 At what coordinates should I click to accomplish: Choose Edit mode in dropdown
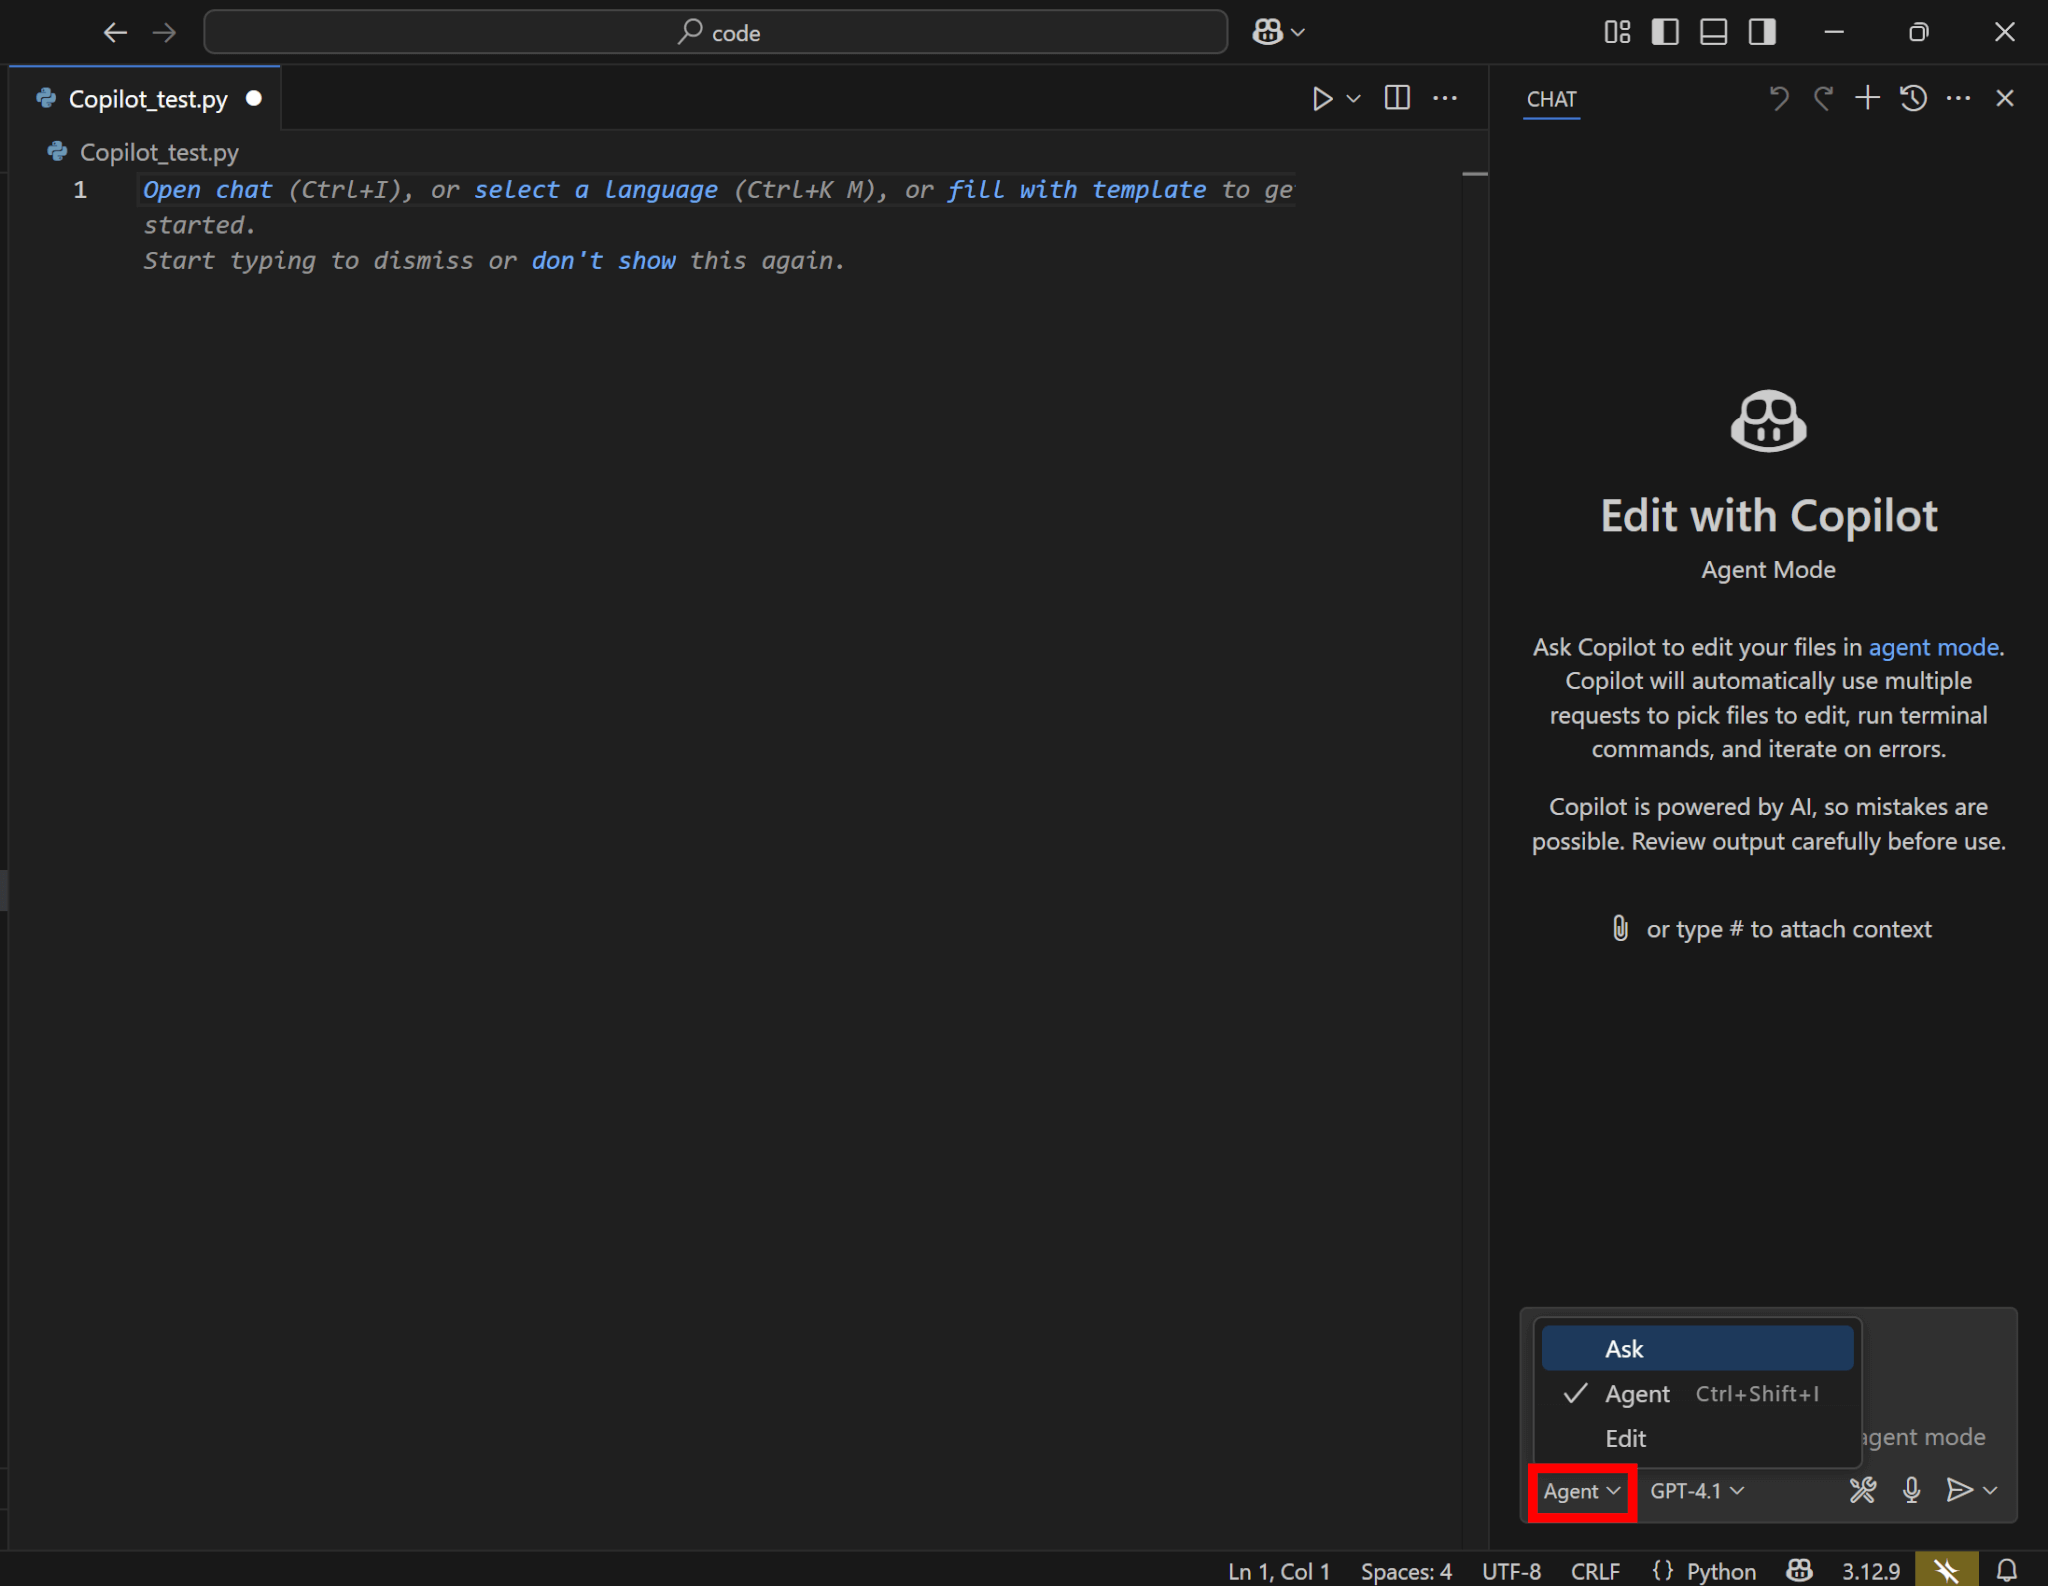coord(1697,1438)
